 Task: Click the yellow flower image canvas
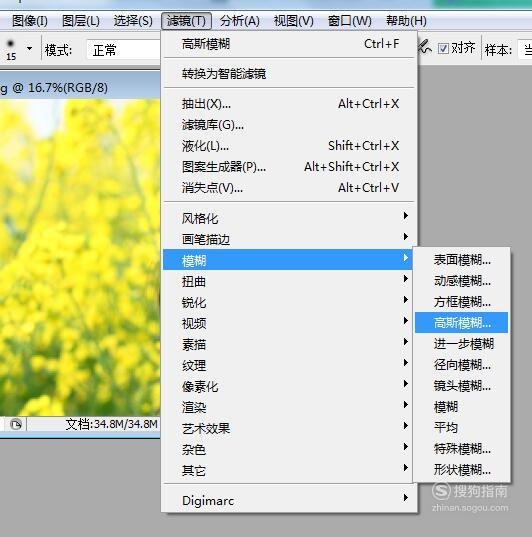(x=80, y=257)
